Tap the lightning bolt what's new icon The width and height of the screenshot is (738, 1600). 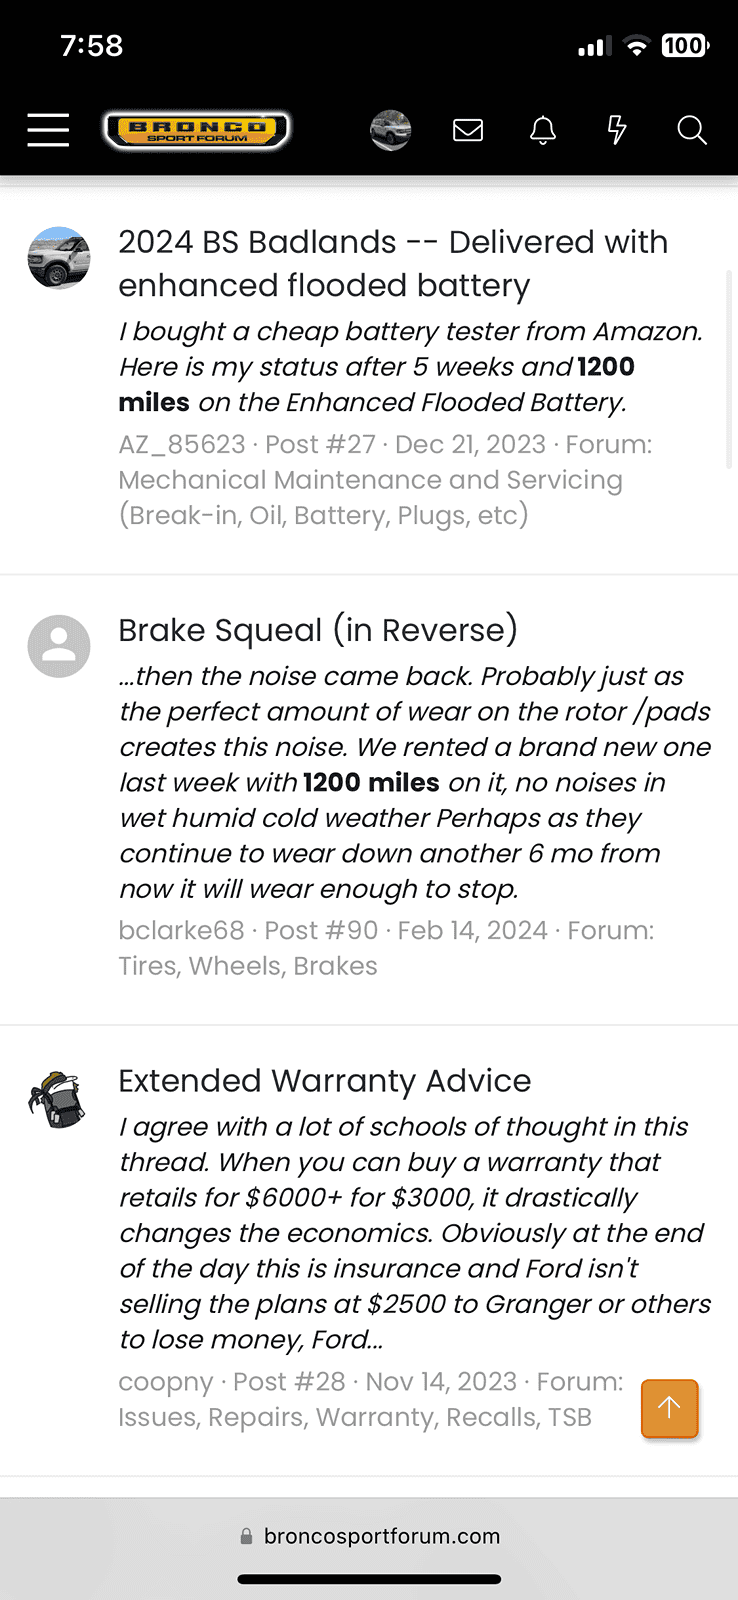tap(617, 130)
